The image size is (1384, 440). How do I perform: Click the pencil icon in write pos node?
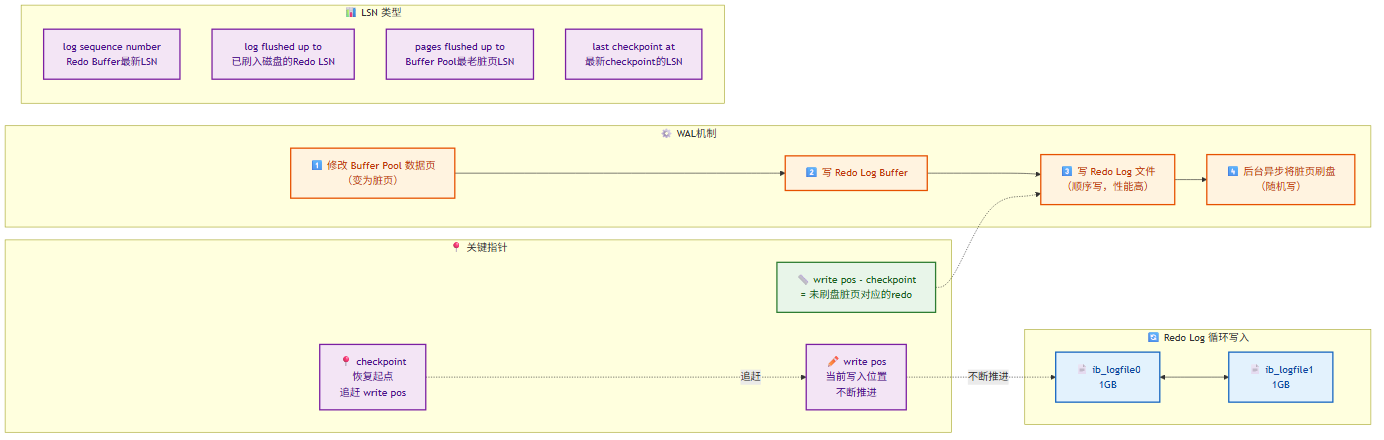pos(833,361)
